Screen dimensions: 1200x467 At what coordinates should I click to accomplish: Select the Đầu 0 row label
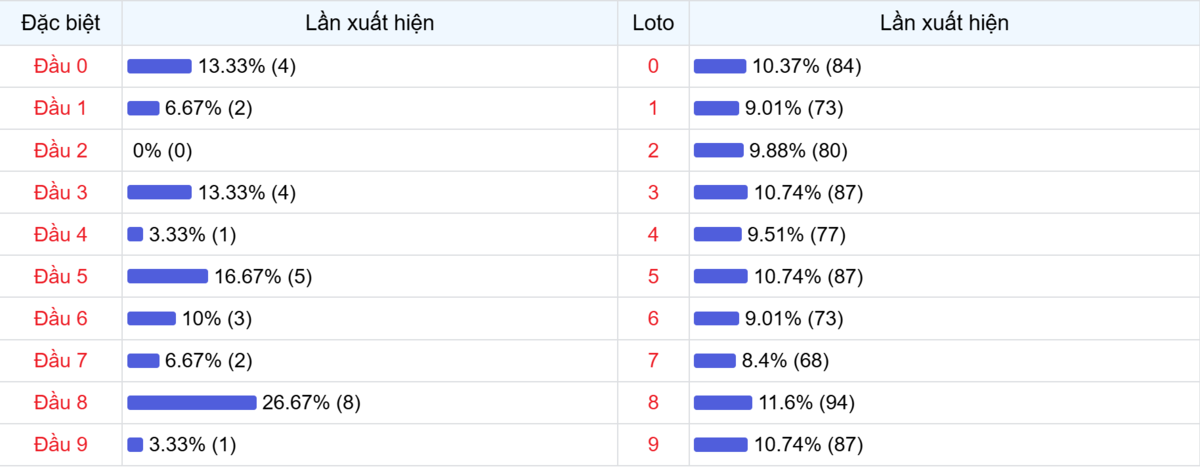(x=61, y=66)
